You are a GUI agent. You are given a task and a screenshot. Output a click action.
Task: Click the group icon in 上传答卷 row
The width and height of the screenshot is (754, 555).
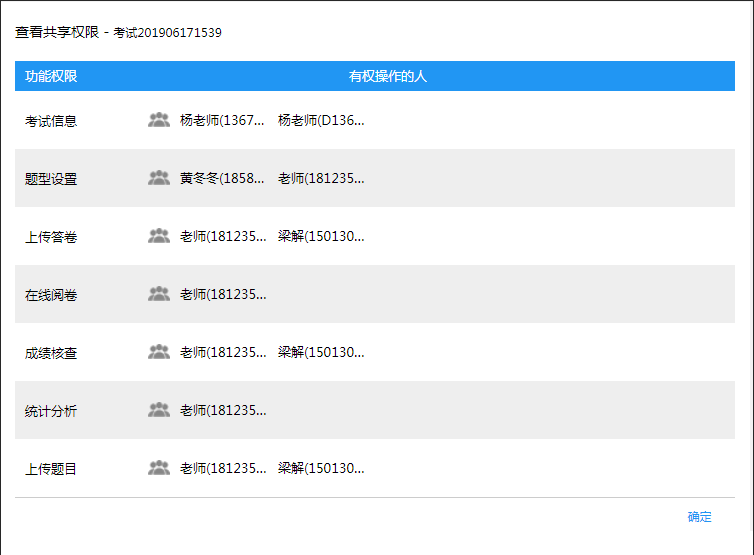[x=159, y=236]
